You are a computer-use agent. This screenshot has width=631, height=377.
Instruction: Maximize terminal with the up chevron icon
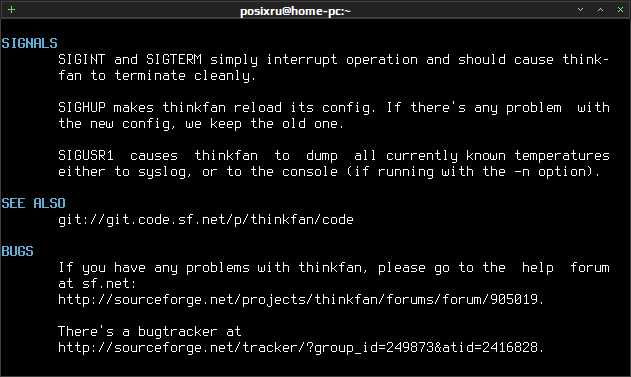point(600,10)
